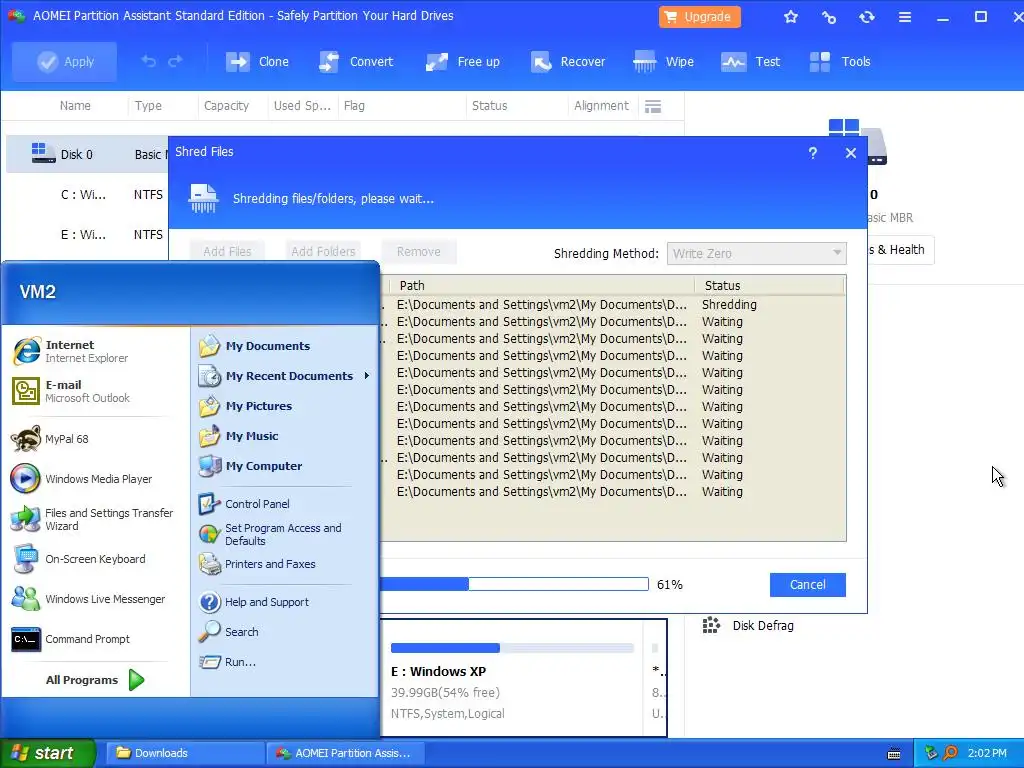The height and width of the screenshot is (768, 1024).
Task: Open the Tools menu
Action: tap(840, 61)
